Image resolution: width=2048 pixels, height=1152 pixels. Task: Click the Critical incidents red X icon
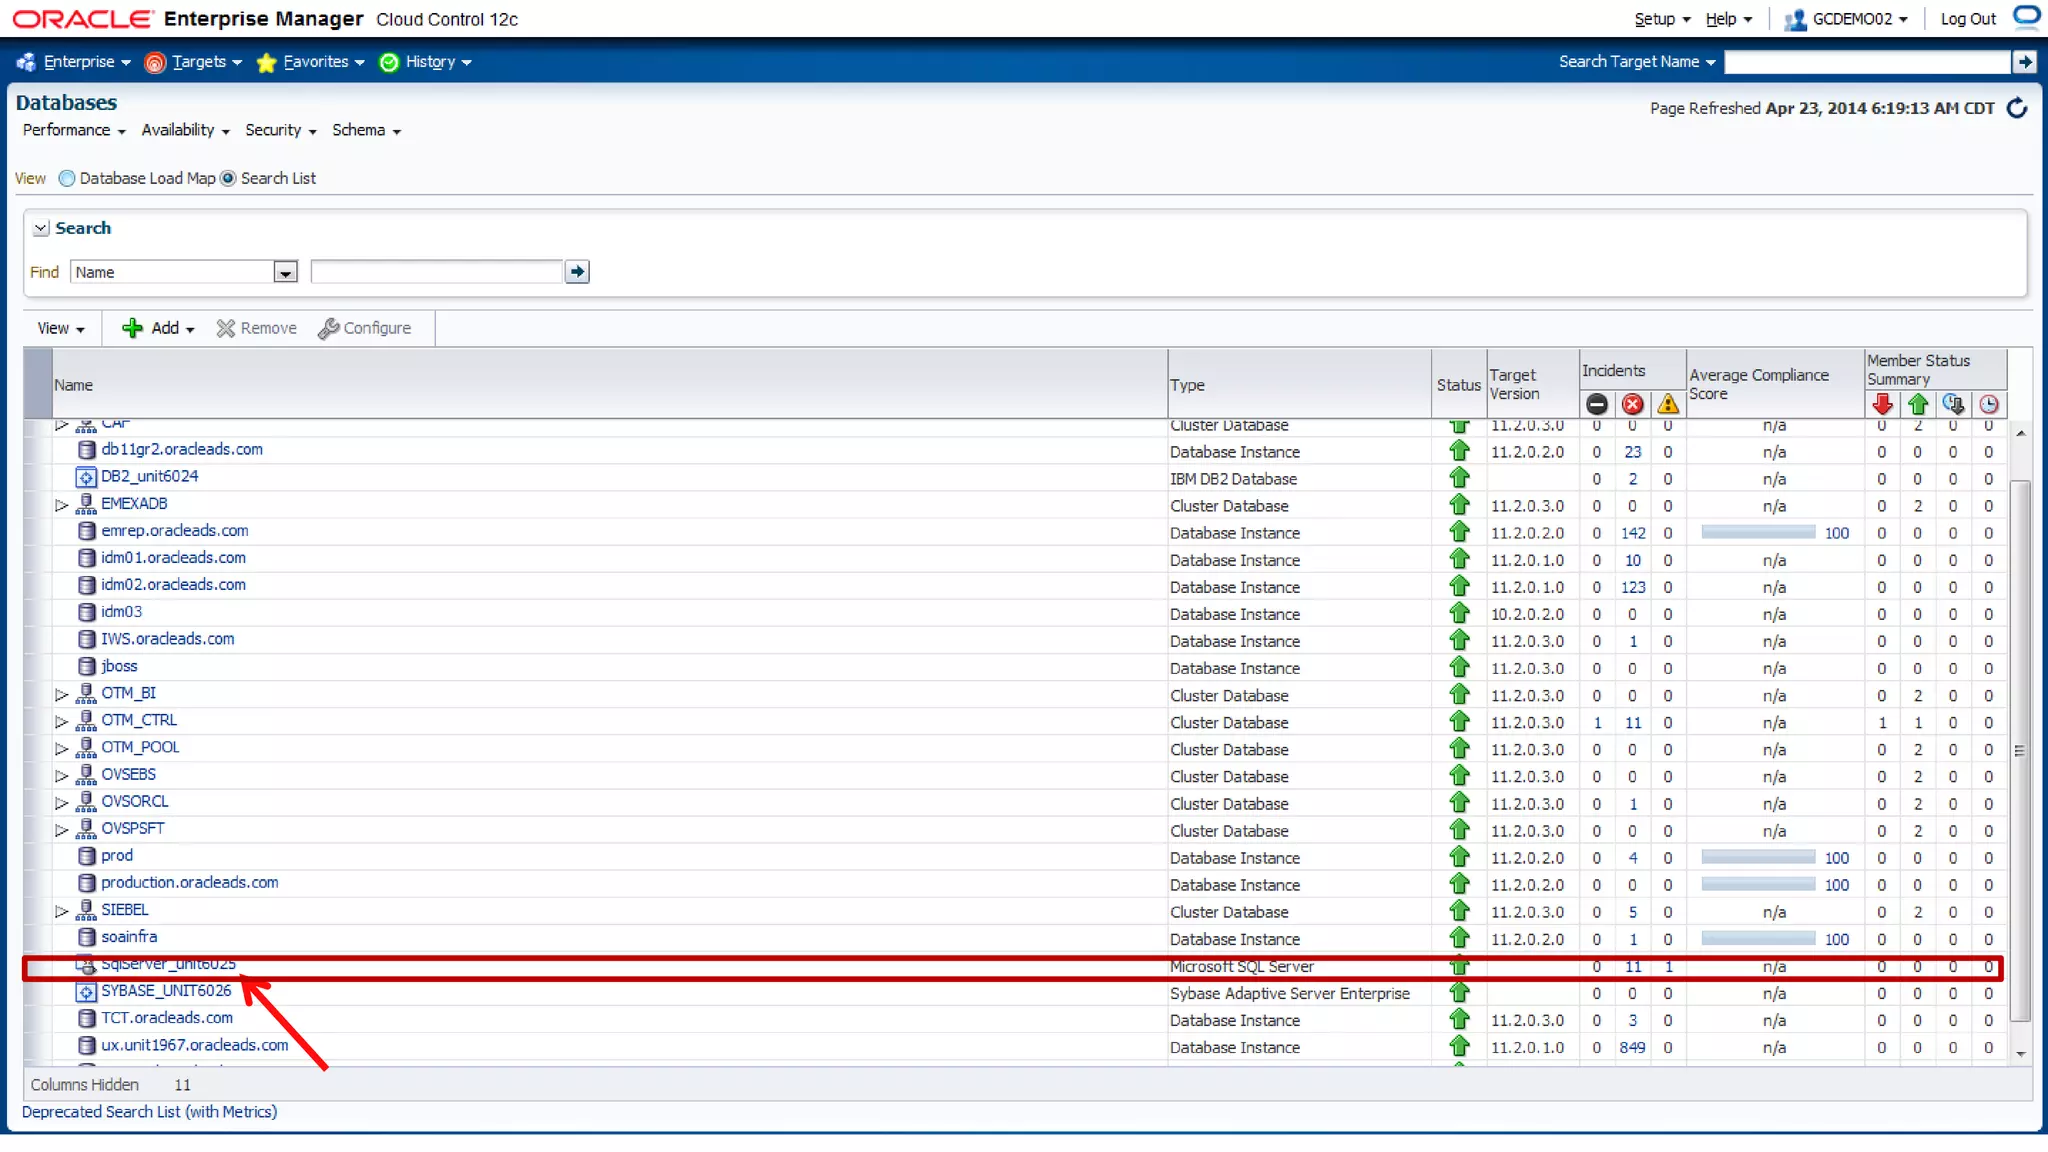pos(1633,404)
